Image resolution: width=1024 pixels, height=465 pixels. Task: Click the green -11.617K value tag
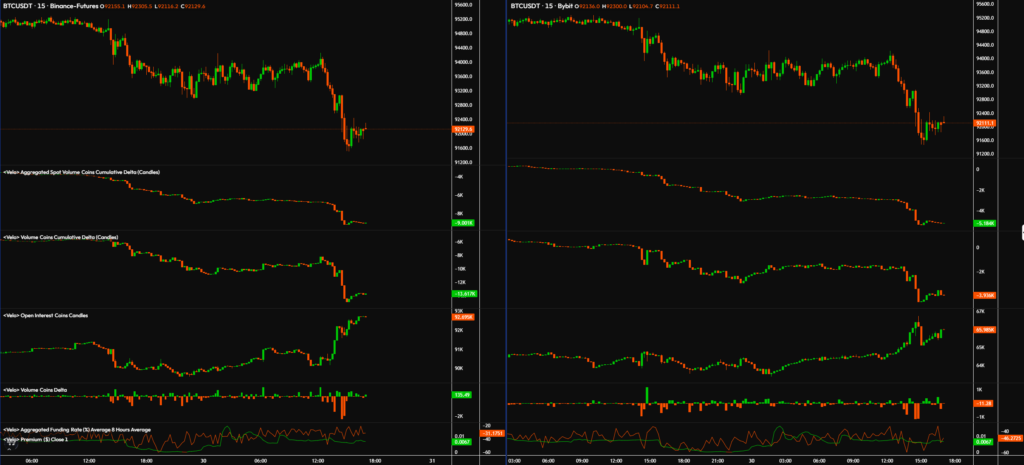[x=464, y=295]
